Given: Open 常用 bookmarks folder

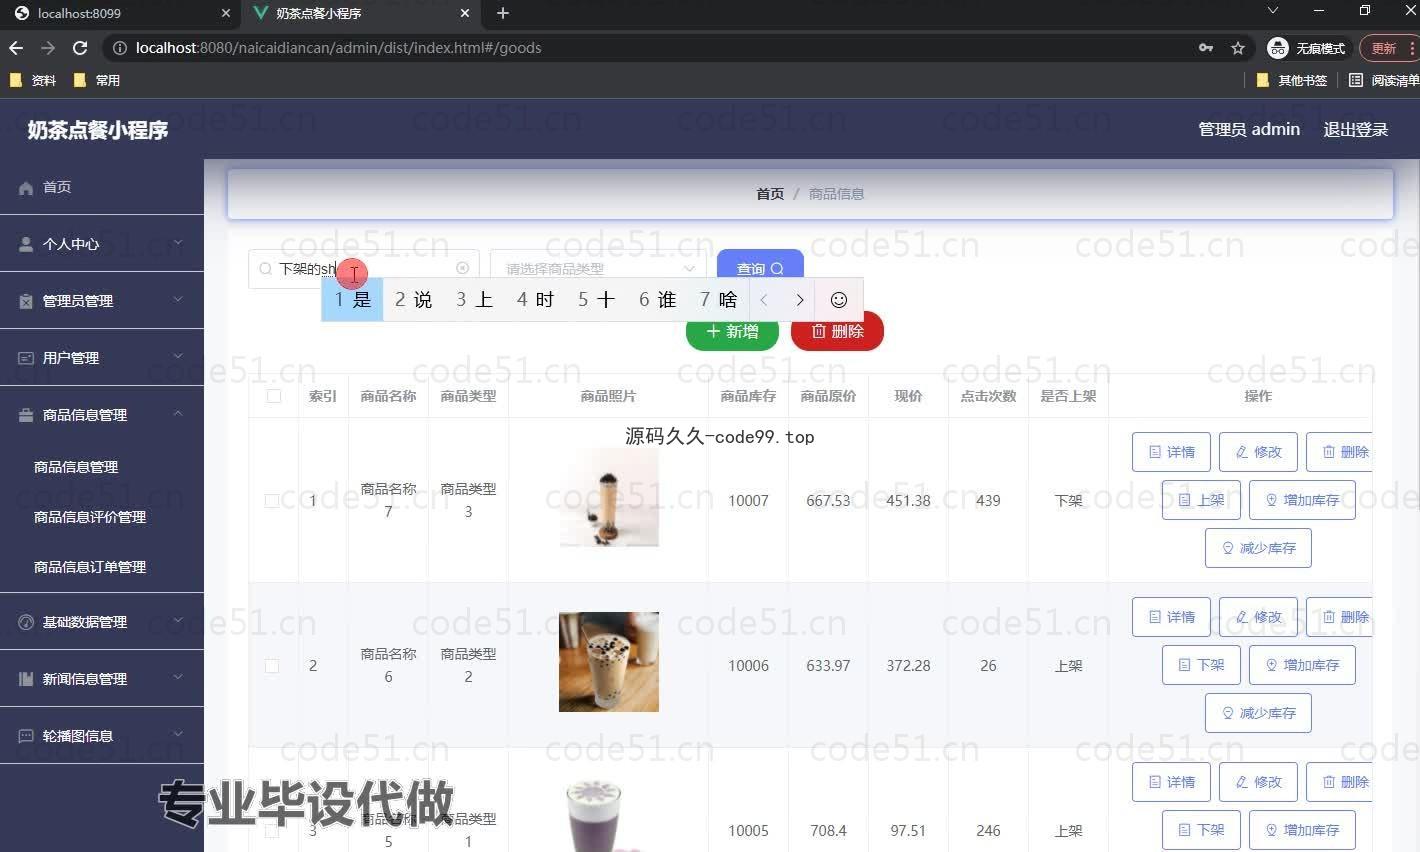Looking at the screenshot, I should click(97, 80).
